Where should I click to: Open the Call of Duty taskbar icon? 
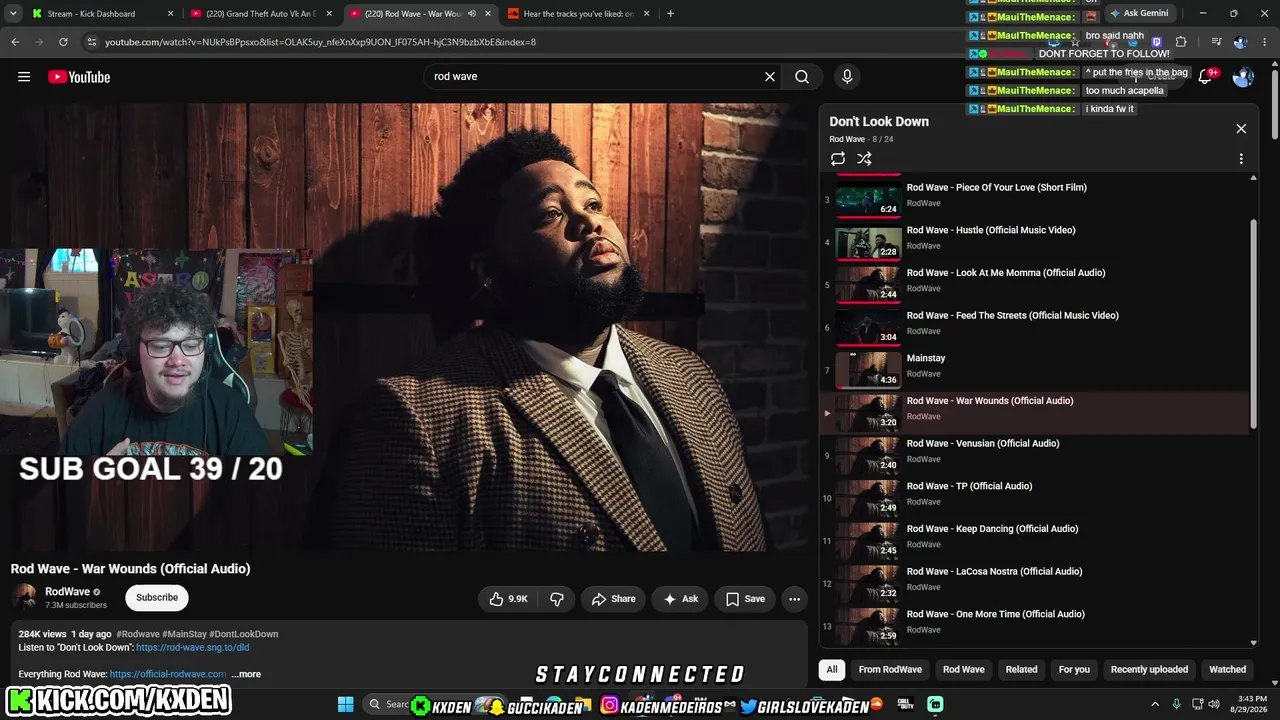tap(905, 704)
